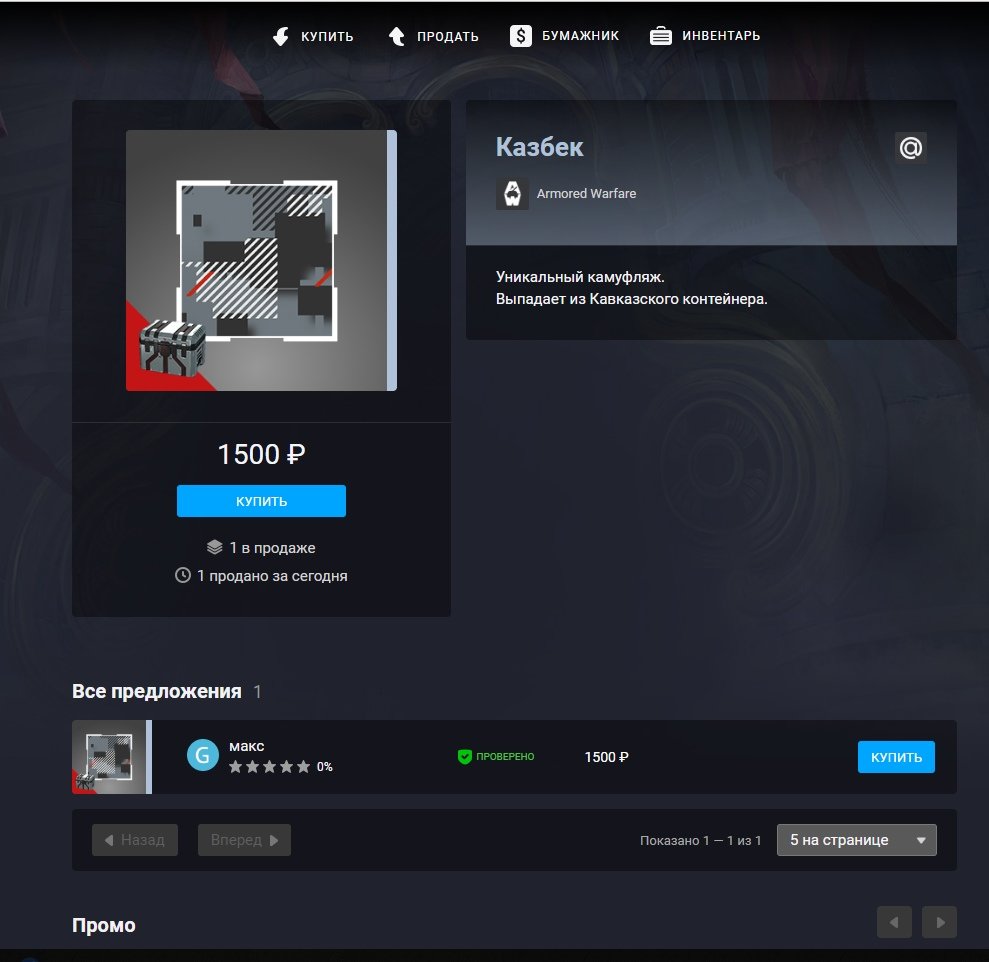The width and height of the screenshot is (989, 962).
Task: Click the Armored Warfare game logo icon
Action: [512, 194]
